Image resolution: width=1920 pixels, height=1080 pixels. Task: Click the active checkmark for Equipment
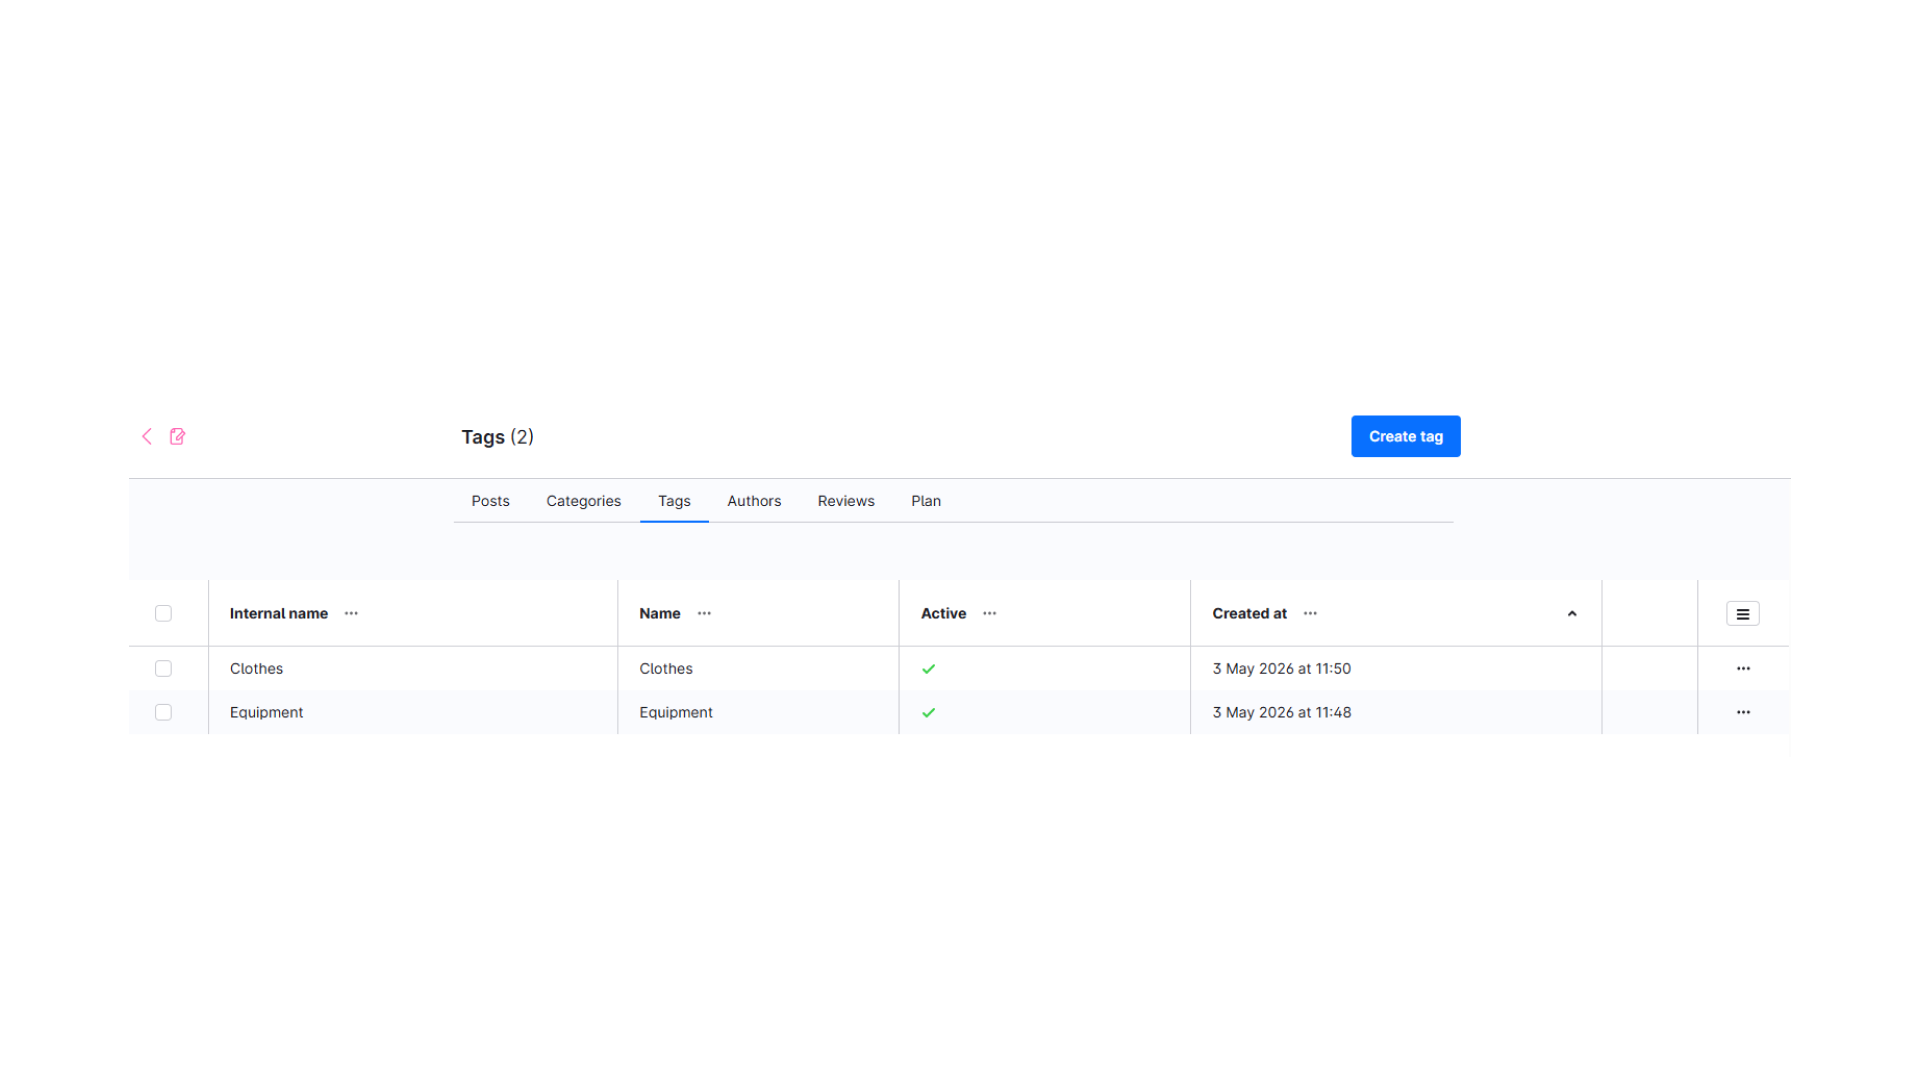(x=929, y=713)
